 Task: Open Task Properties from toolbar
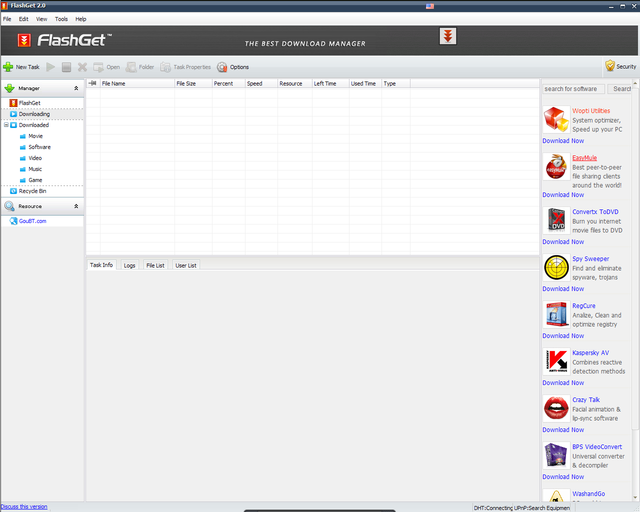186,67
